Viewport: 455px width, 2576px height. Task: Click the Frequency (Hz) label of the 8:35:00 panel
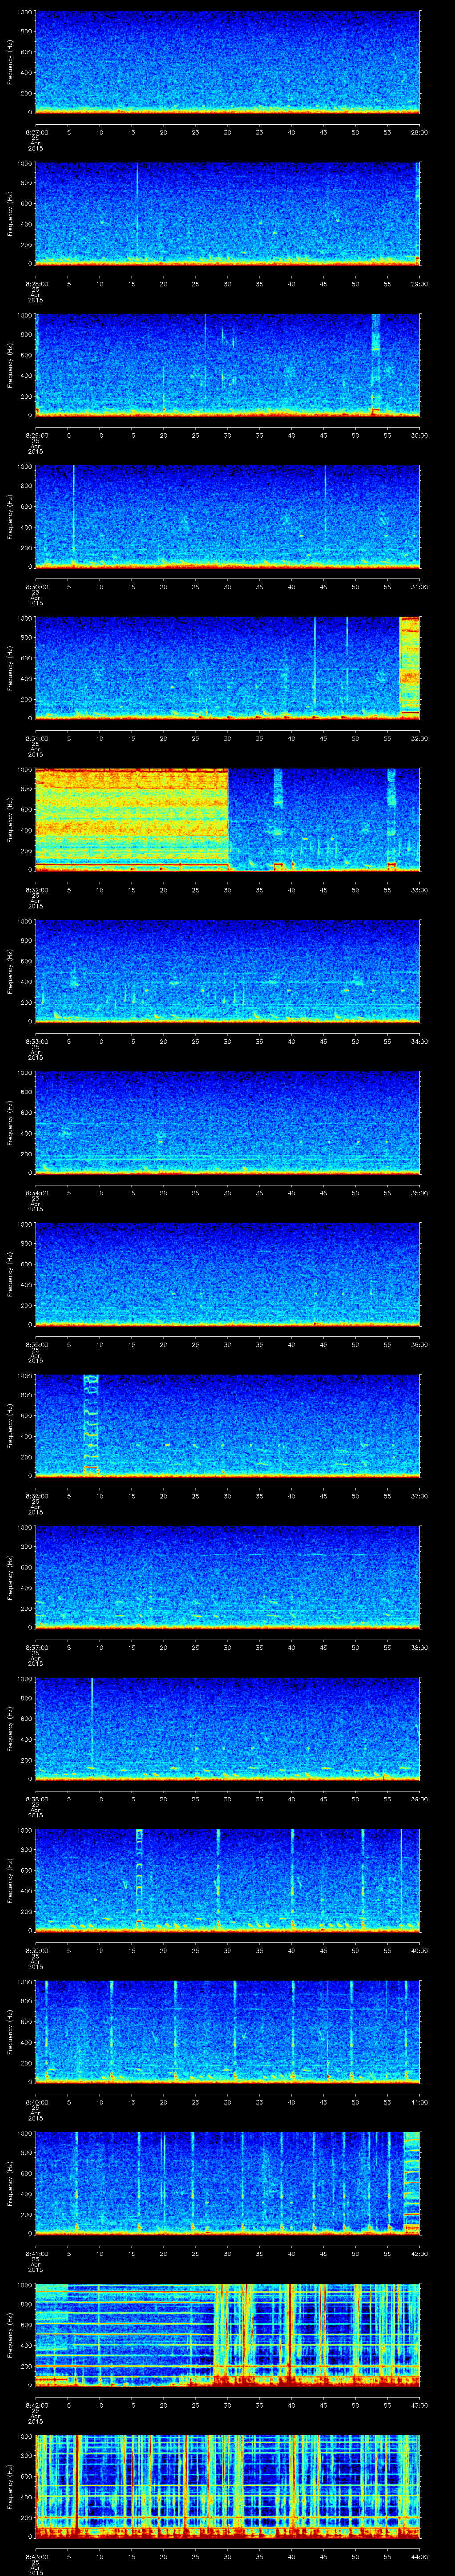[x=10, y=1274]
